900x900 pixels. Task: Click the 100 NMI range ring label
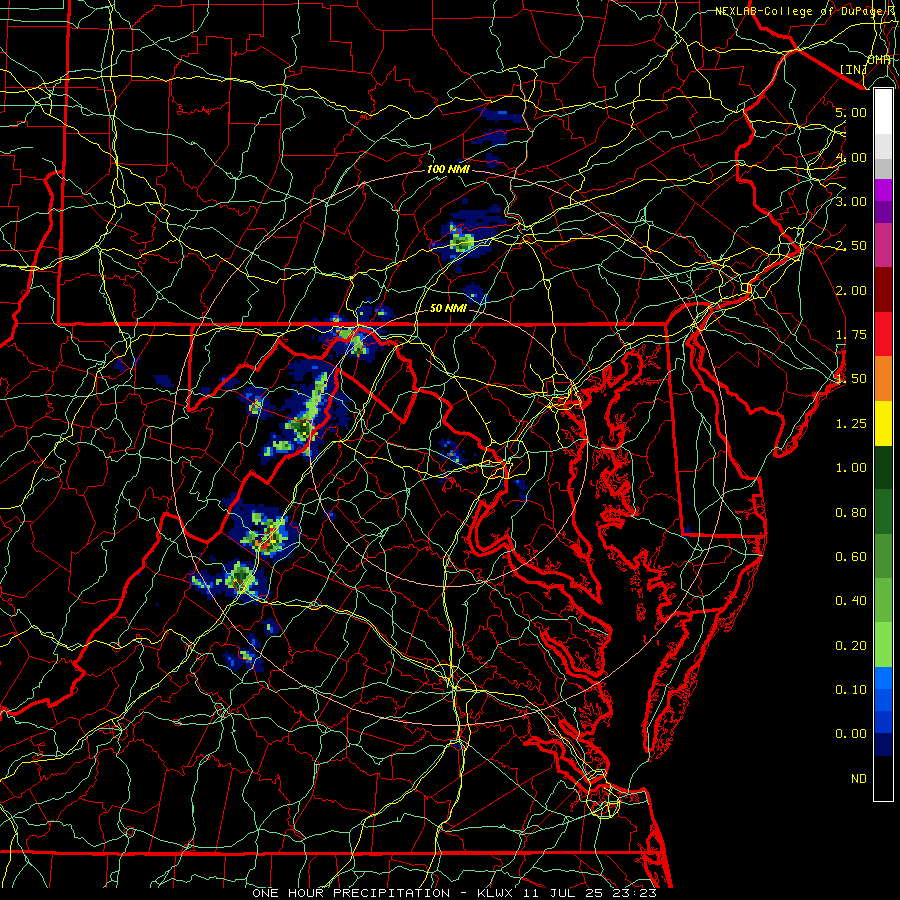coord(448,170)
